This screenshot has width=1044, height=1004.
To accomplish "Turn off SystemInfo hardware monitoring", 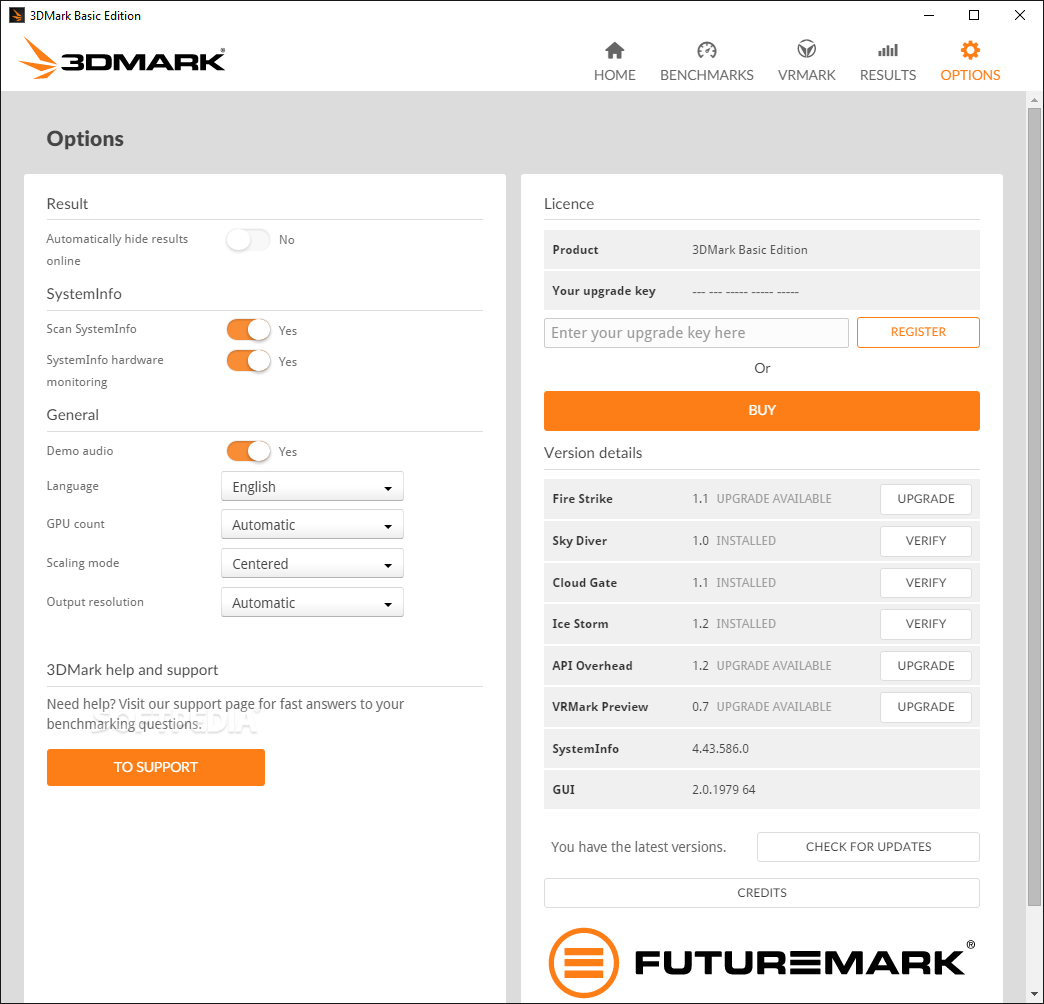I will coord(248,361).
